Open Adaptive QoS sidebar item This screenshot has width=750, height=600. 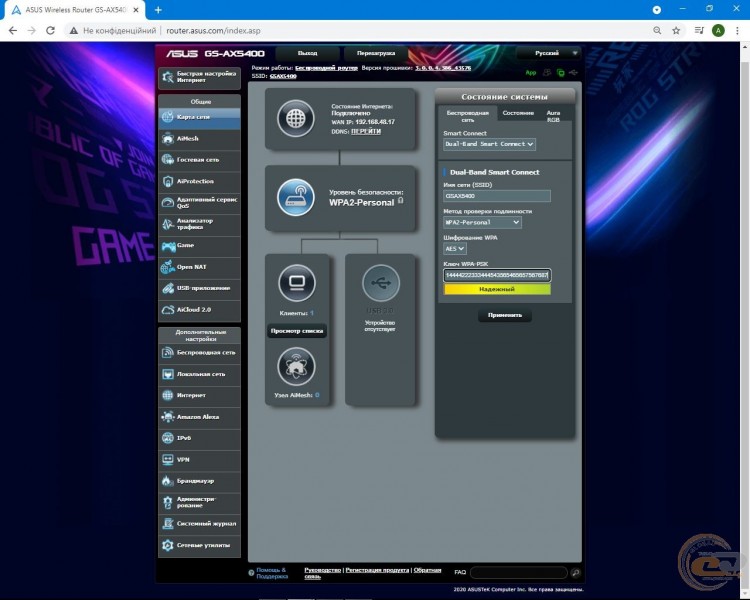(199, 202)
